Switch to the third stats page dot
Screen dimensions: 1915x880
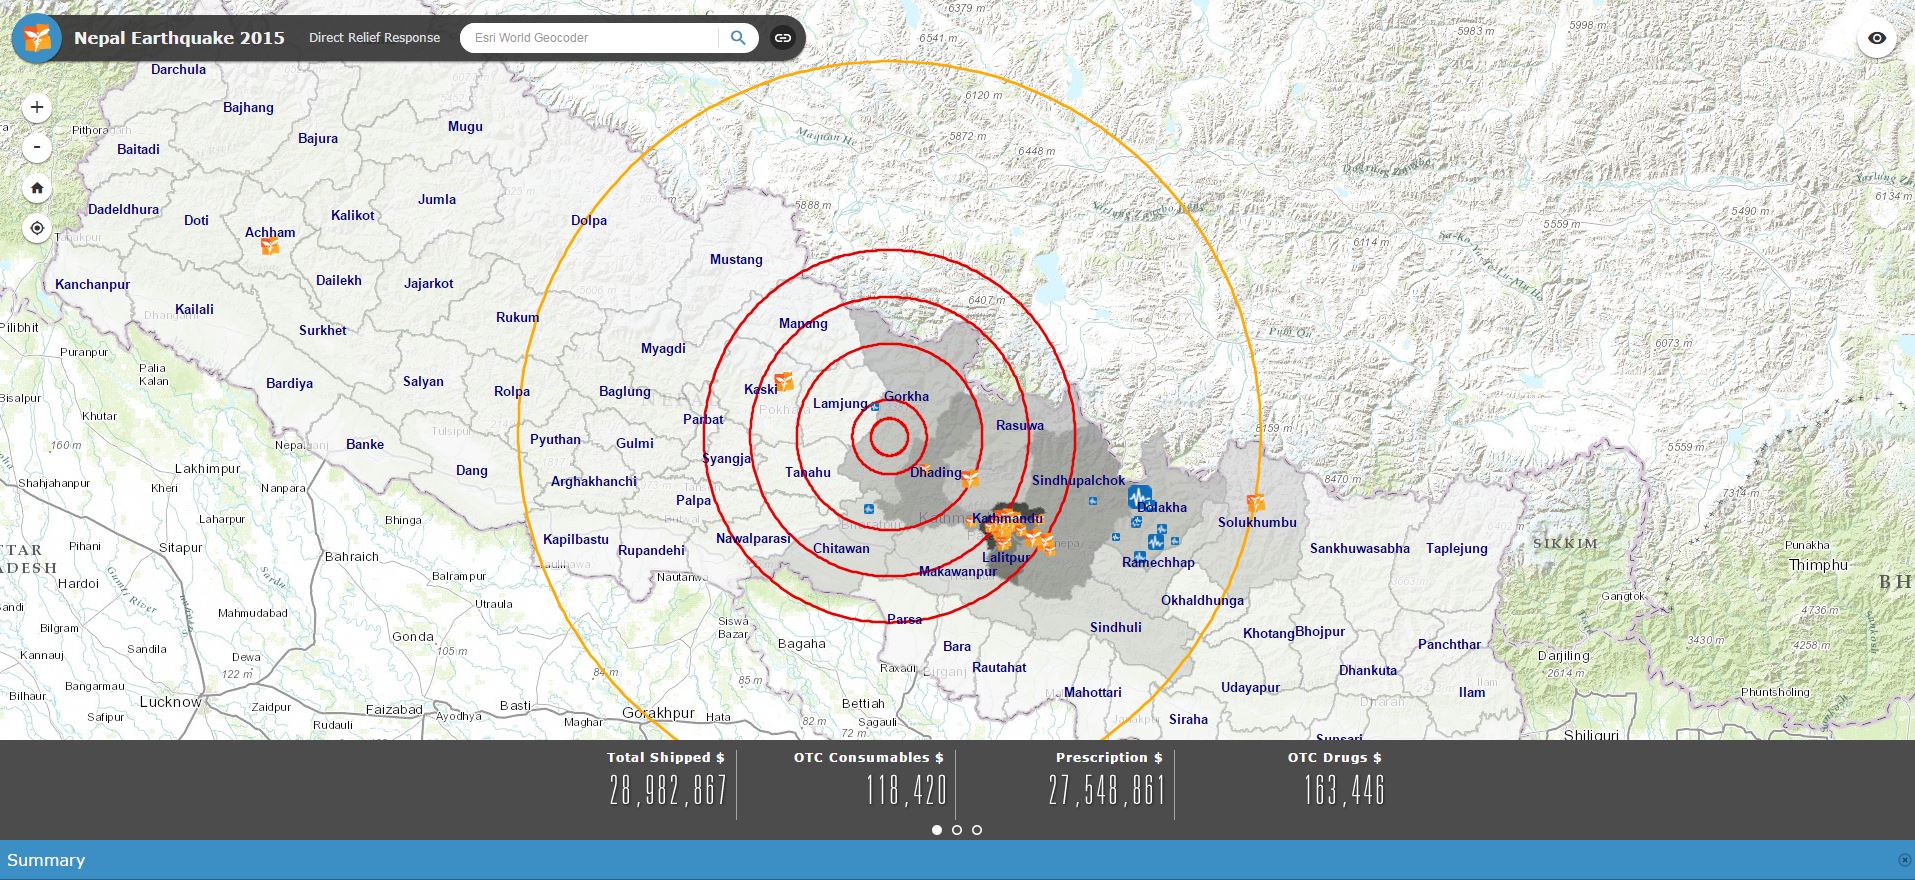click(x=977, y=830)
